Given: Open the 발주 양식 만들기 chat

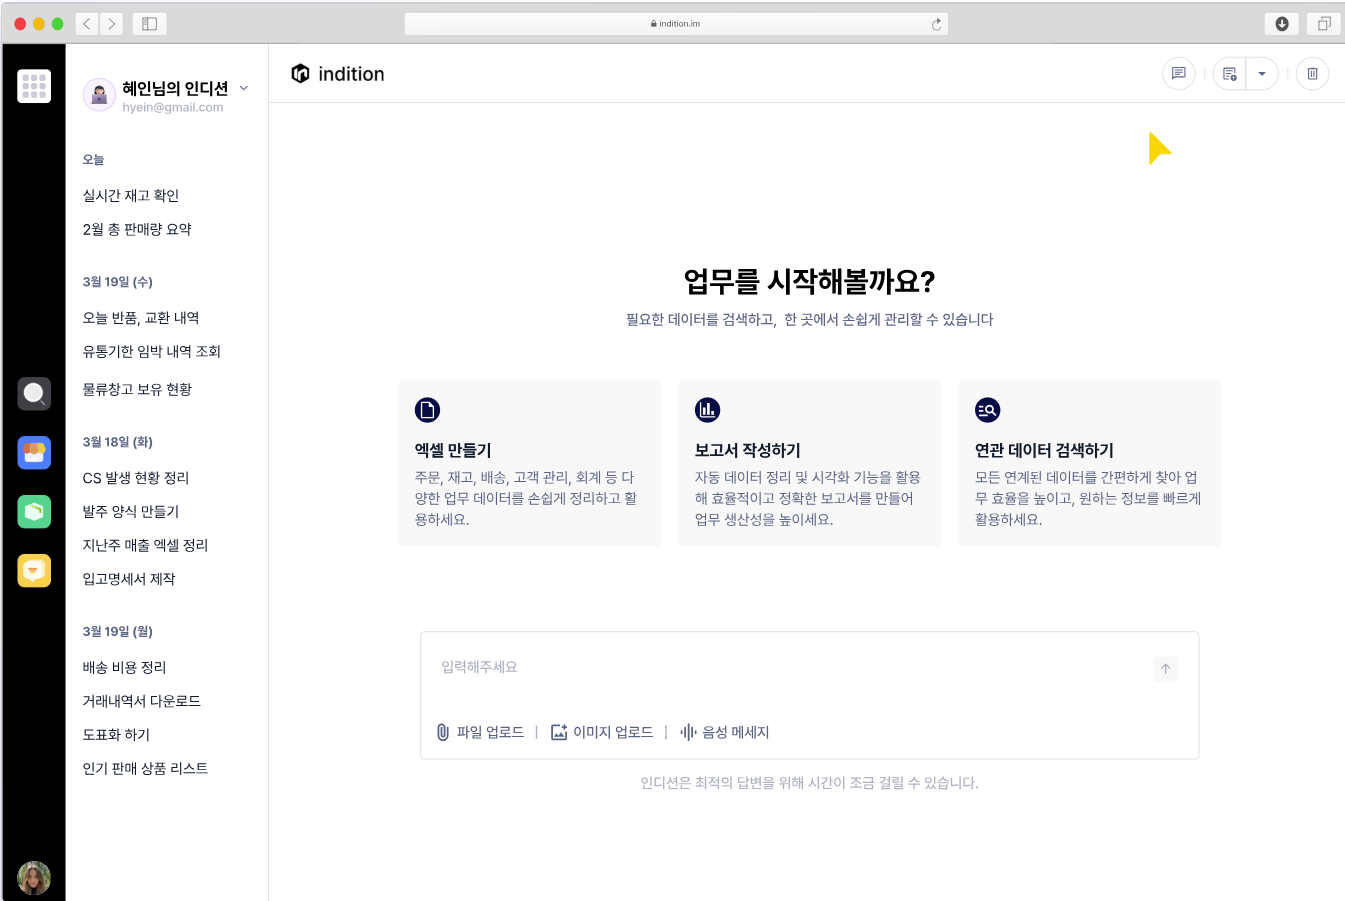Looking at the screenshot, I should click(x=131, y=511).
